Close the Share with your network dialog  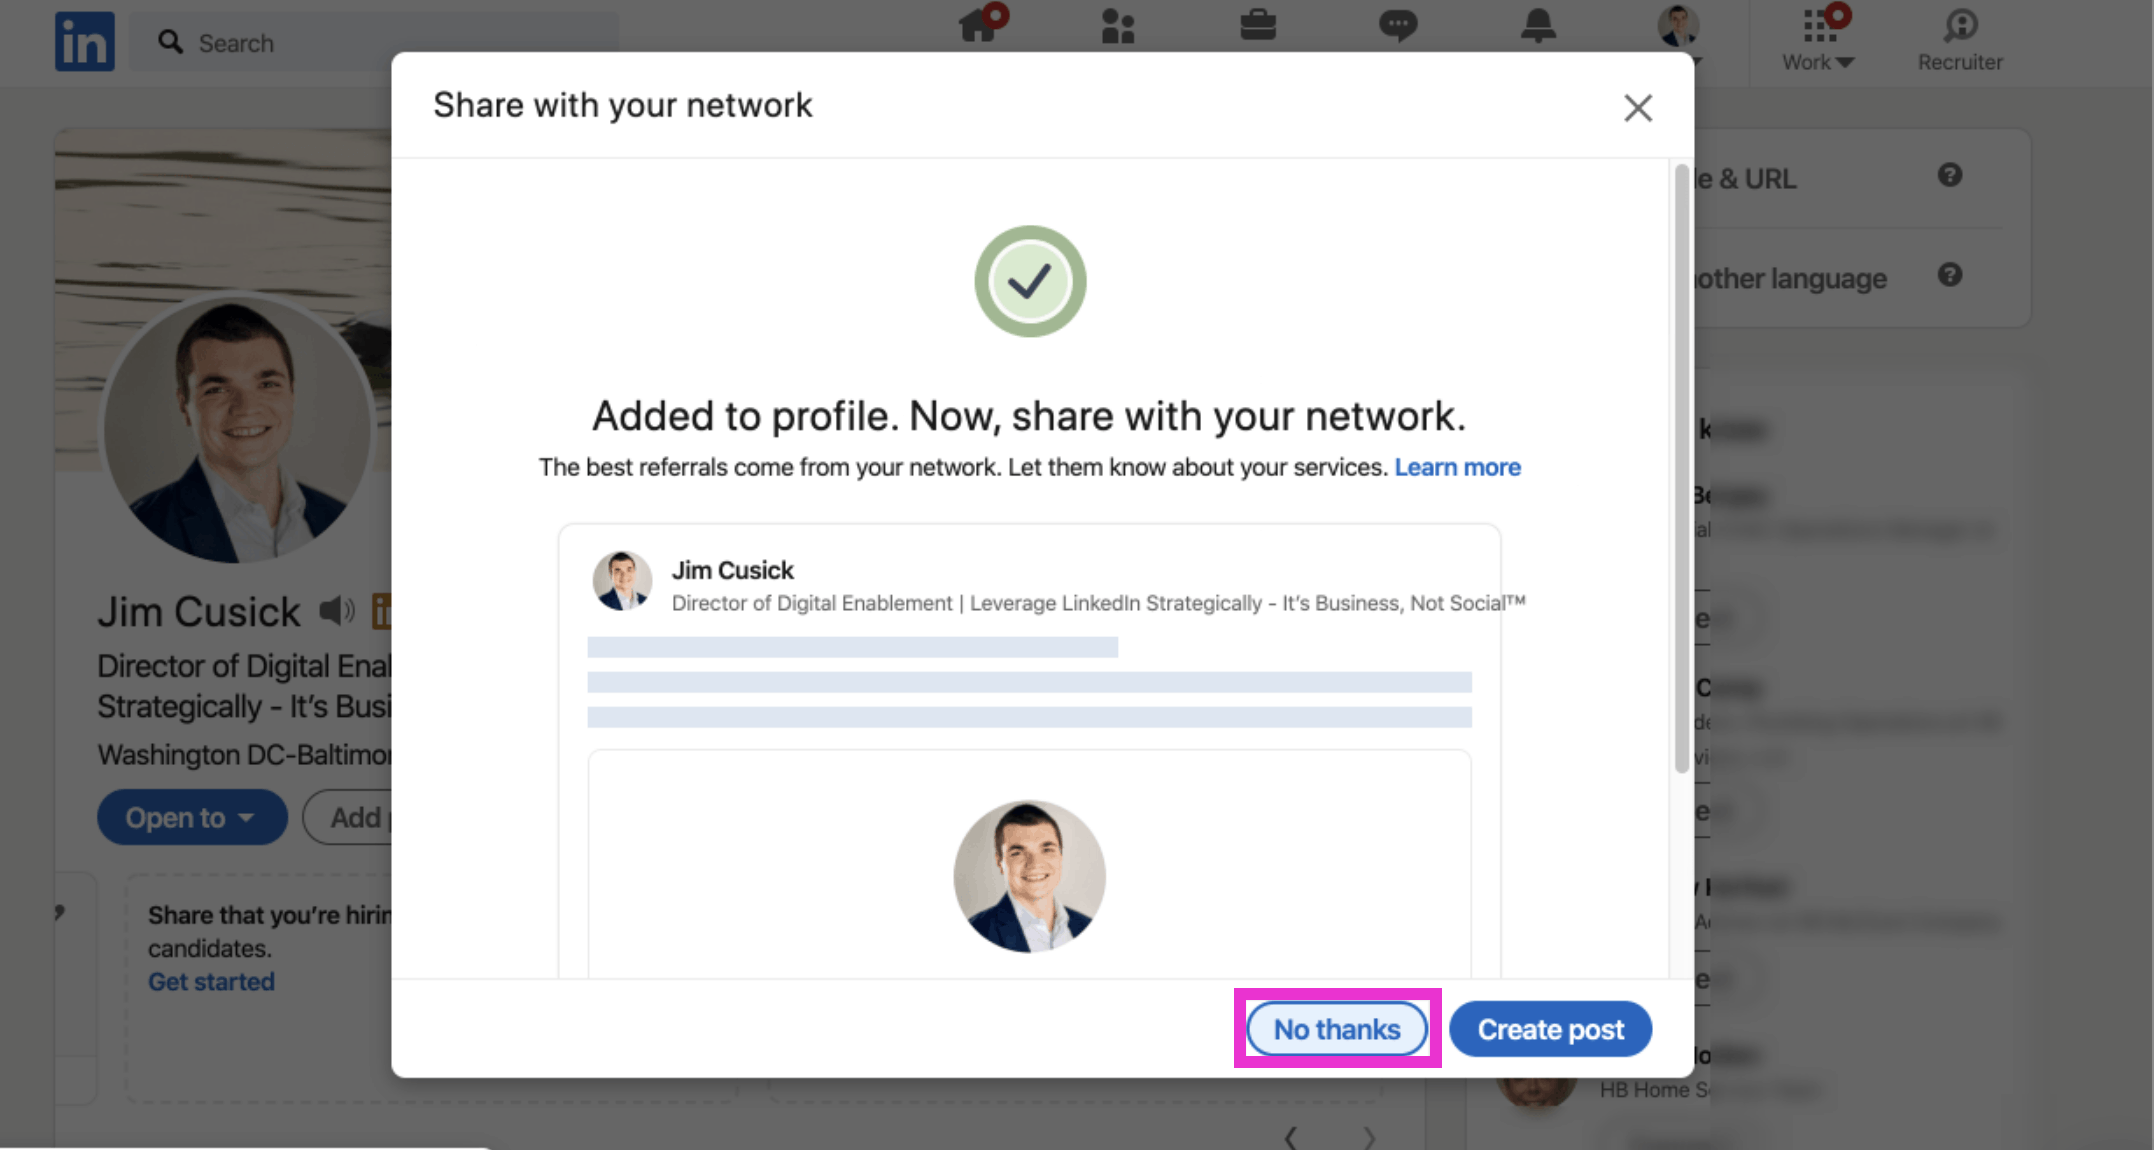coord(1637,107)
